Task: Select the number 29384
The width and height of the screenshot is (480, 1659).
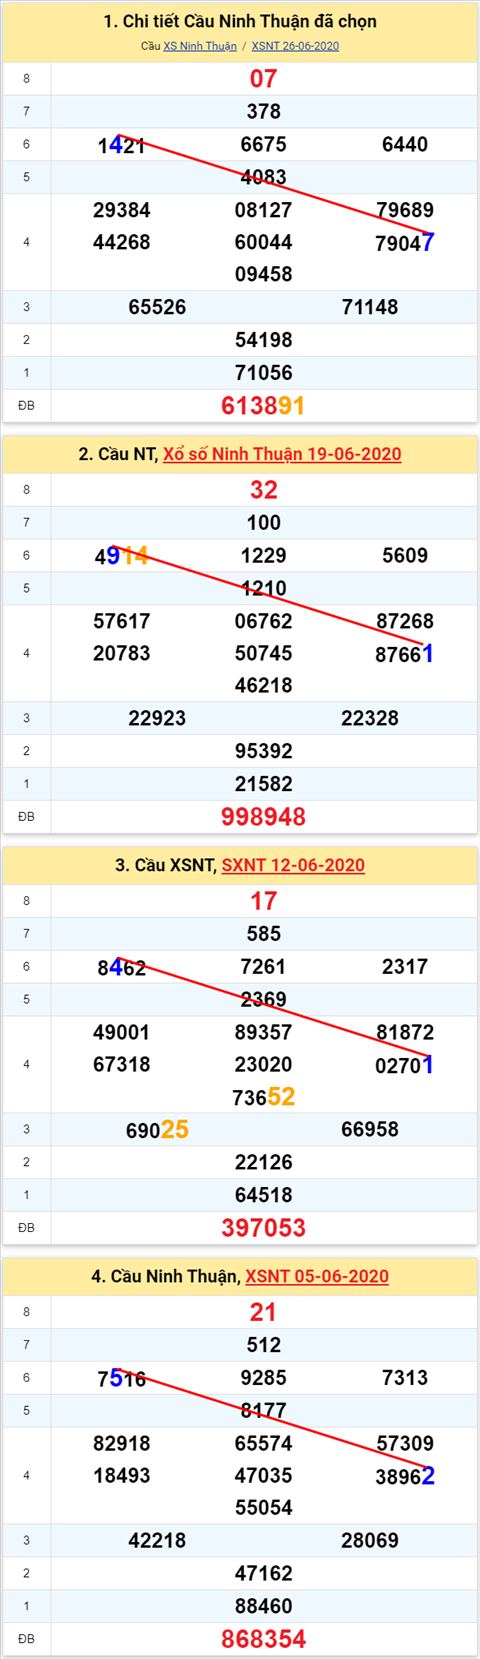Action: [122, 210]
